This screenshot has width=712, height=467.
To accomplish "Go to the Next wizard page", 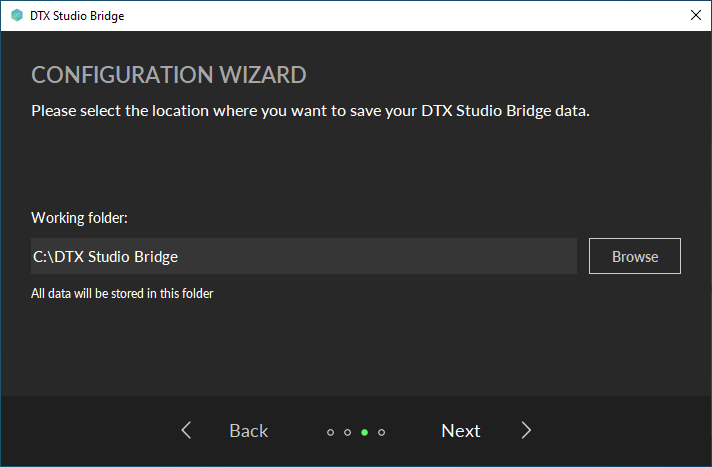I will (x=461, y=430).
